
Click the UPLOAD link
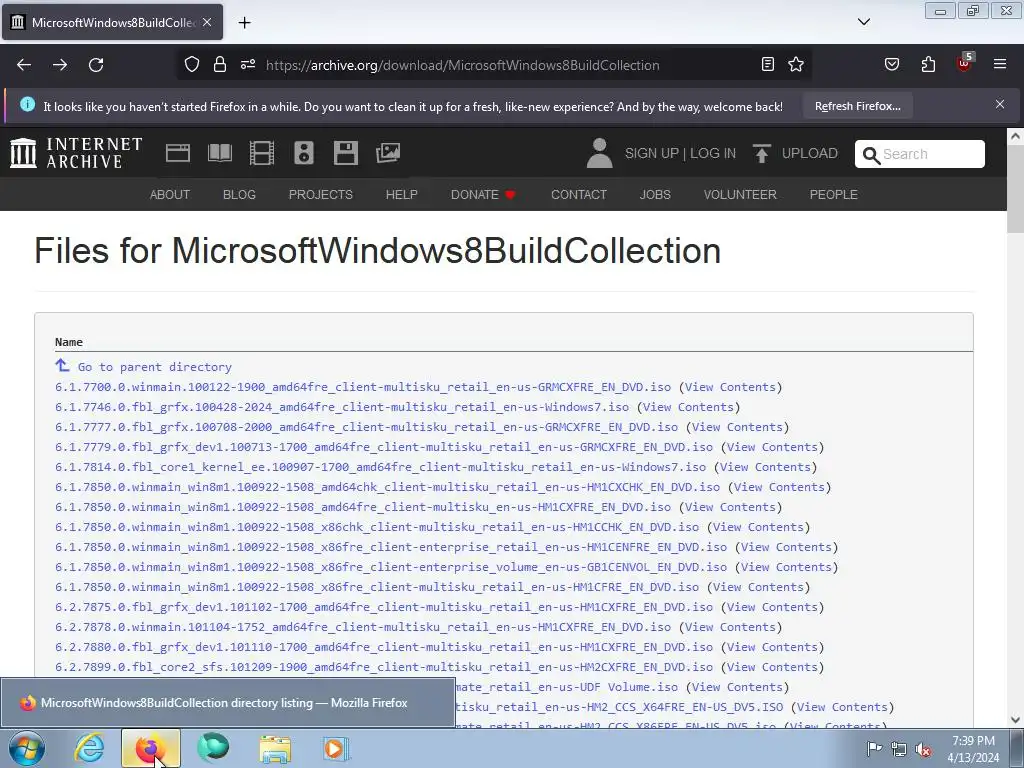[x=795, y=153]
